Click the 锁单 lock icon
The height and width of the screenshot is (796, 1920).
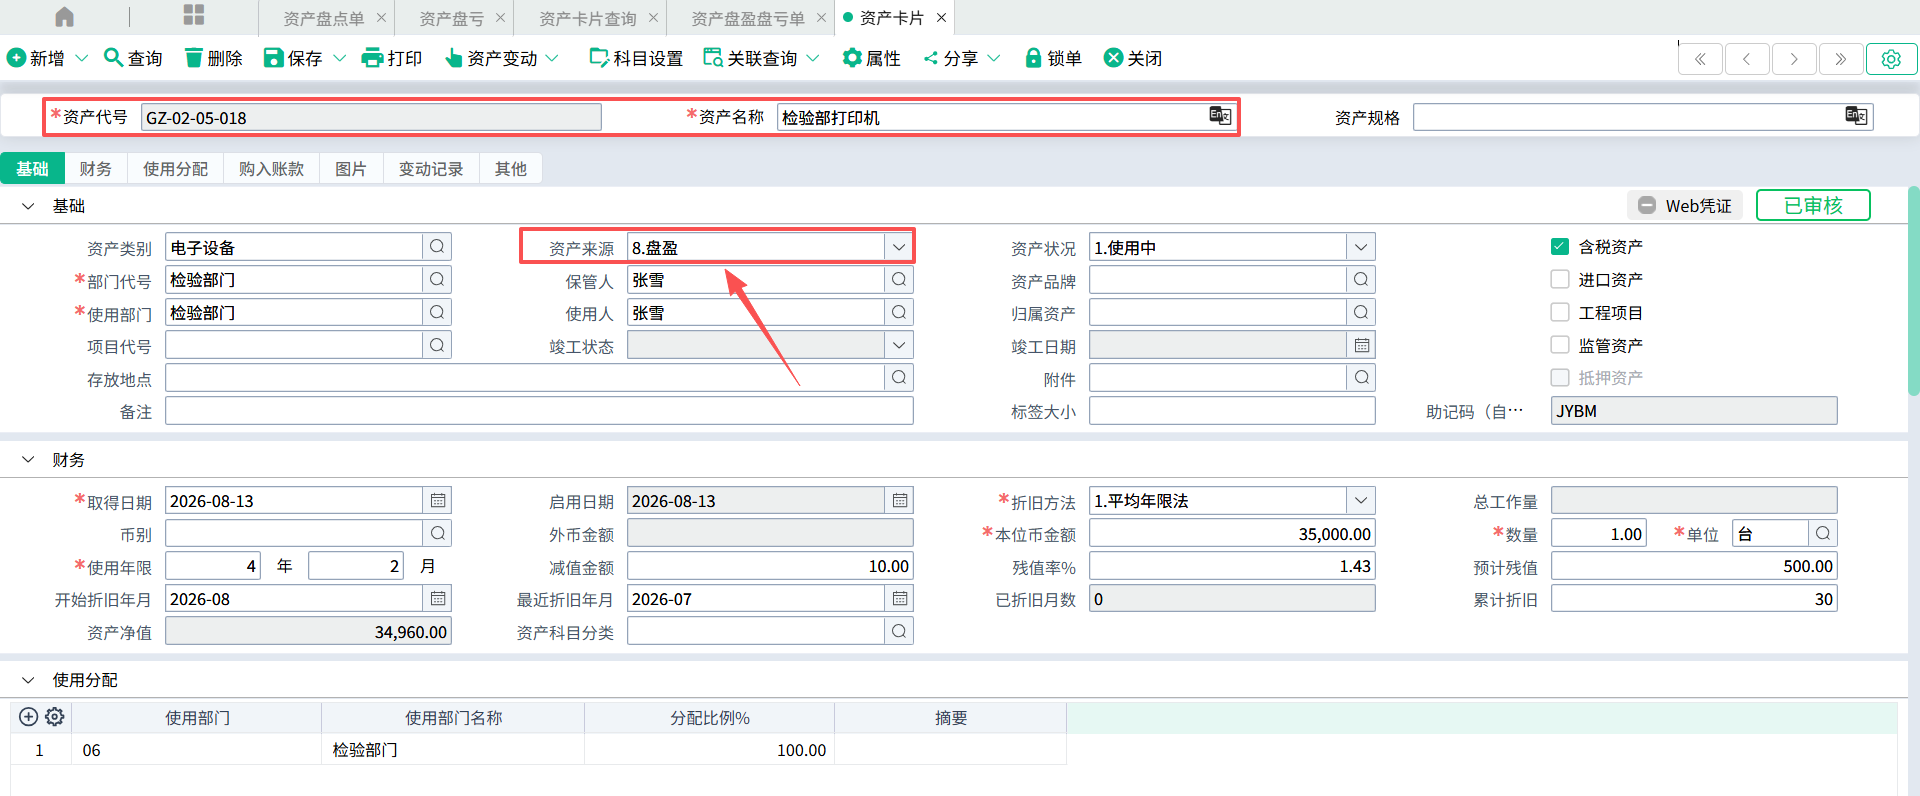[1034, 58]
